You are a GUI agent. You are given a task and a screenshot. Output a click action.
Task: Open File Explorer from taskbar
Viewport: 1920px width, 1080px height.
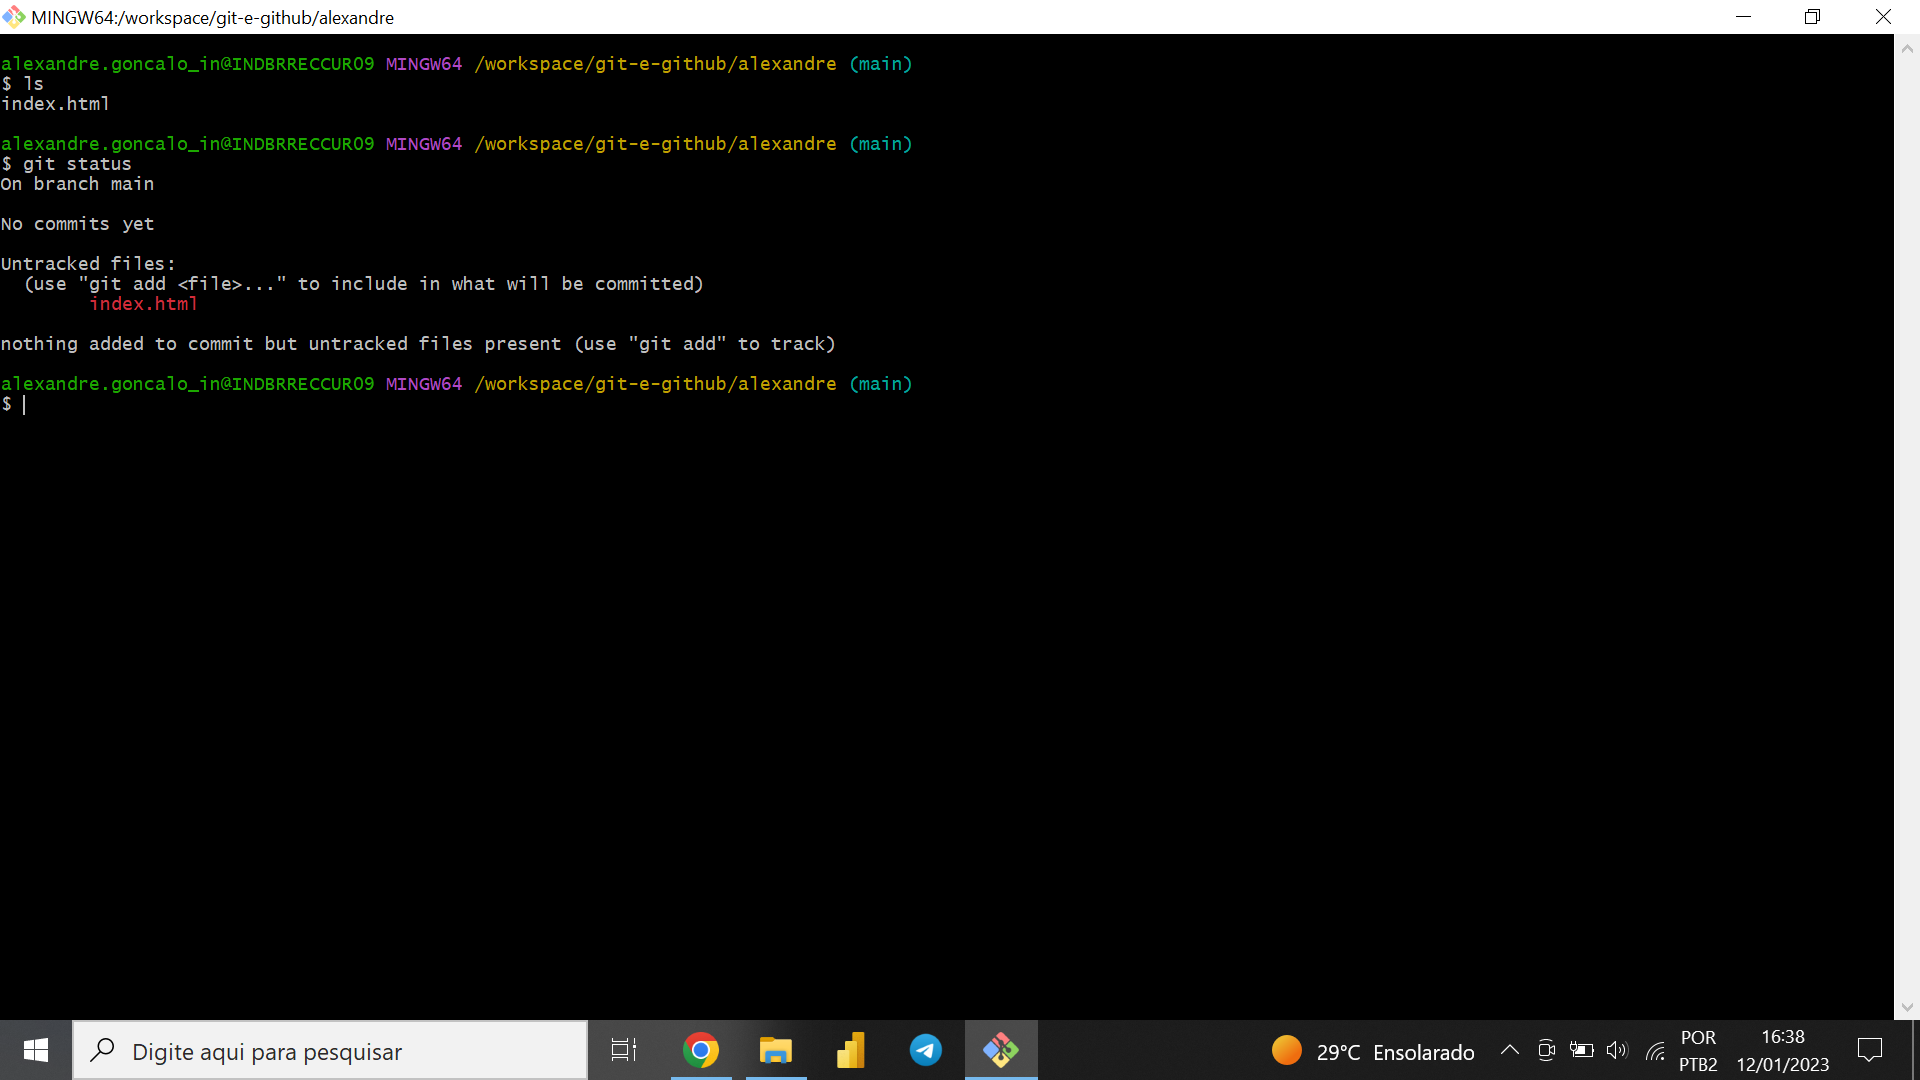(775, 1051)
